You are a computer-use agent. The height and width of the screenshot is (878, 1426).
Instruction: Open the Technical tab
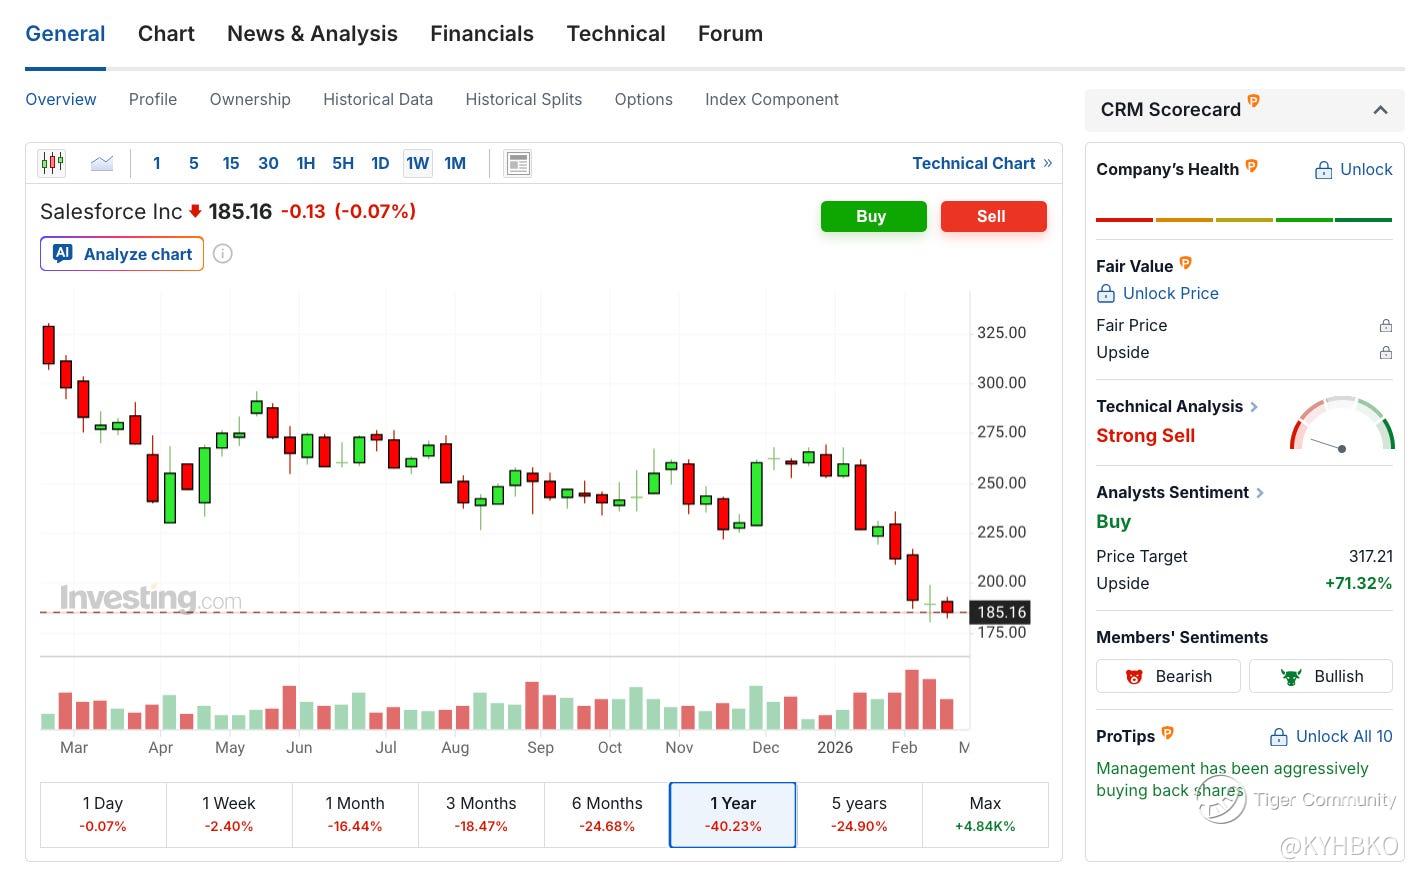(616, 34)
